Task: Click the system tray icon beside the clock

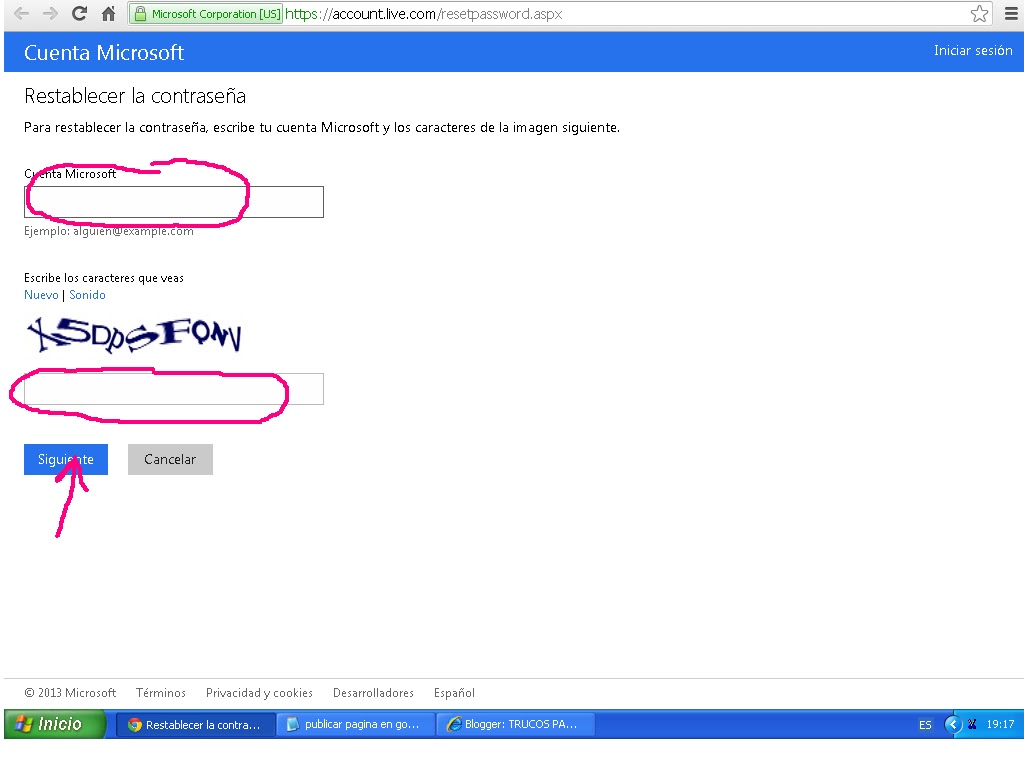Action: click(x=972, y=724)
